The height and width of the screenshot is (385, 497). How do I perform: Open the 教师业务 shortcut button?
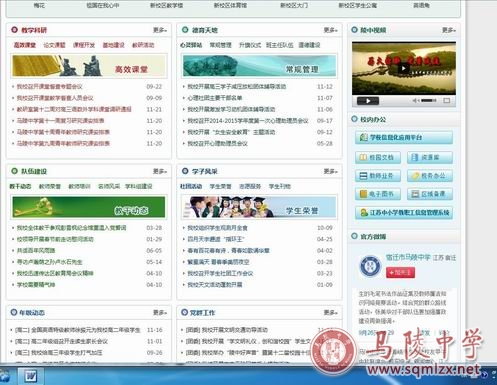(378, 176)
